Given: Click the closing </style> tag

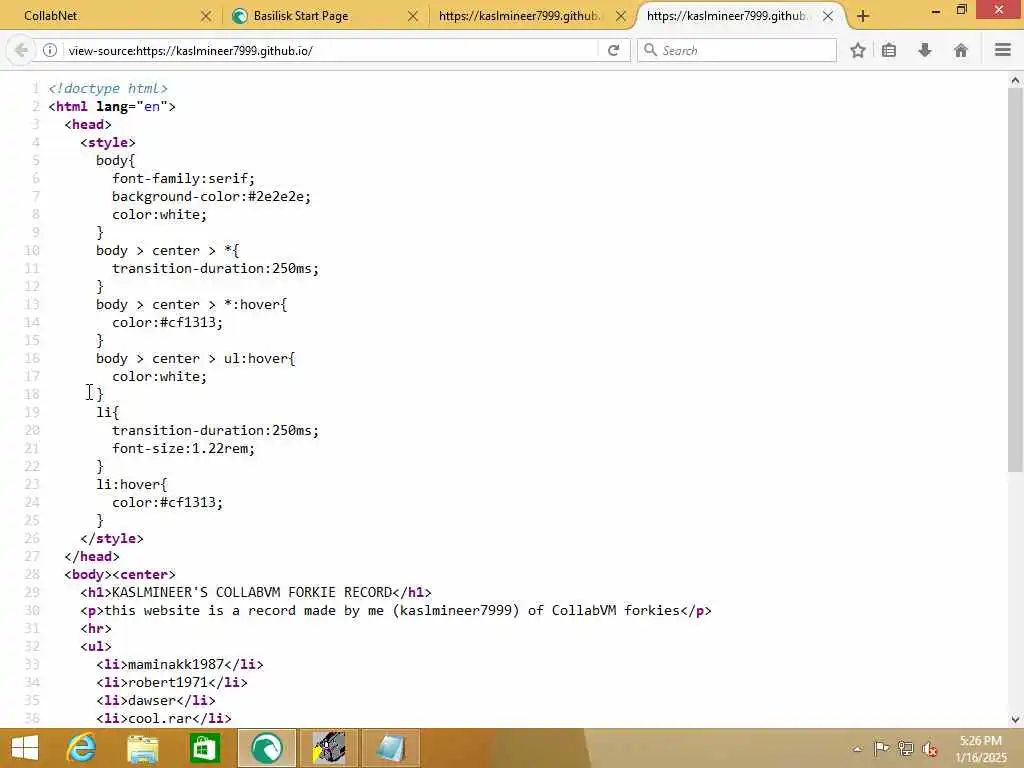Looking at the screenshot, I should click(x=112, y=539).
